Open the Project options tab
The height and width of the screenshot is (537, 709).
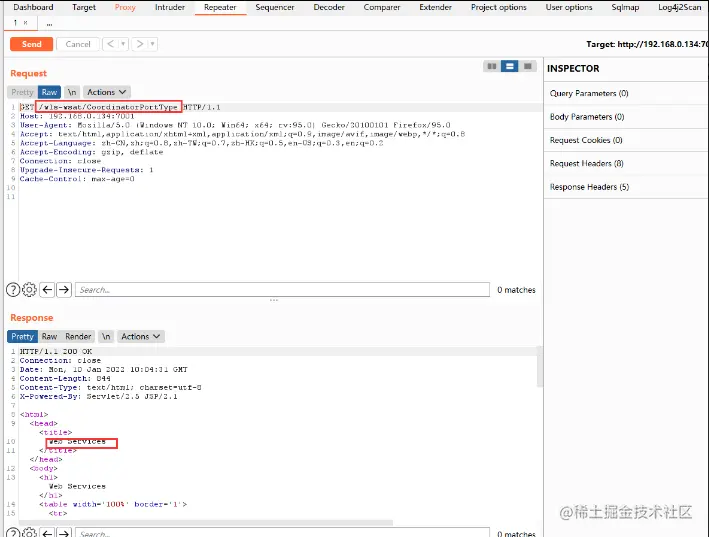pyautogui.click(x=498, y=7)
